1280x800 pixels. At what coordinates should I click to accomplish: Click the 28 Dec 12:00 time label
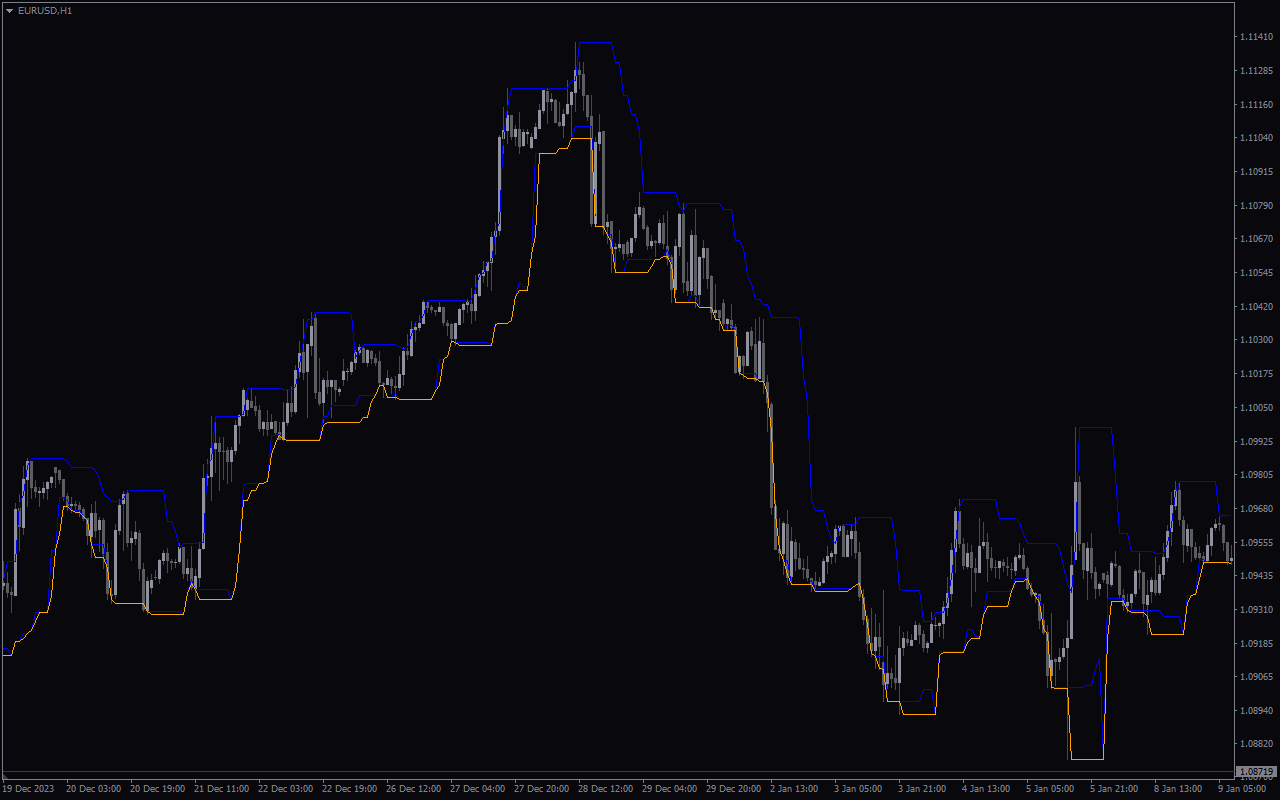point(606,789)
